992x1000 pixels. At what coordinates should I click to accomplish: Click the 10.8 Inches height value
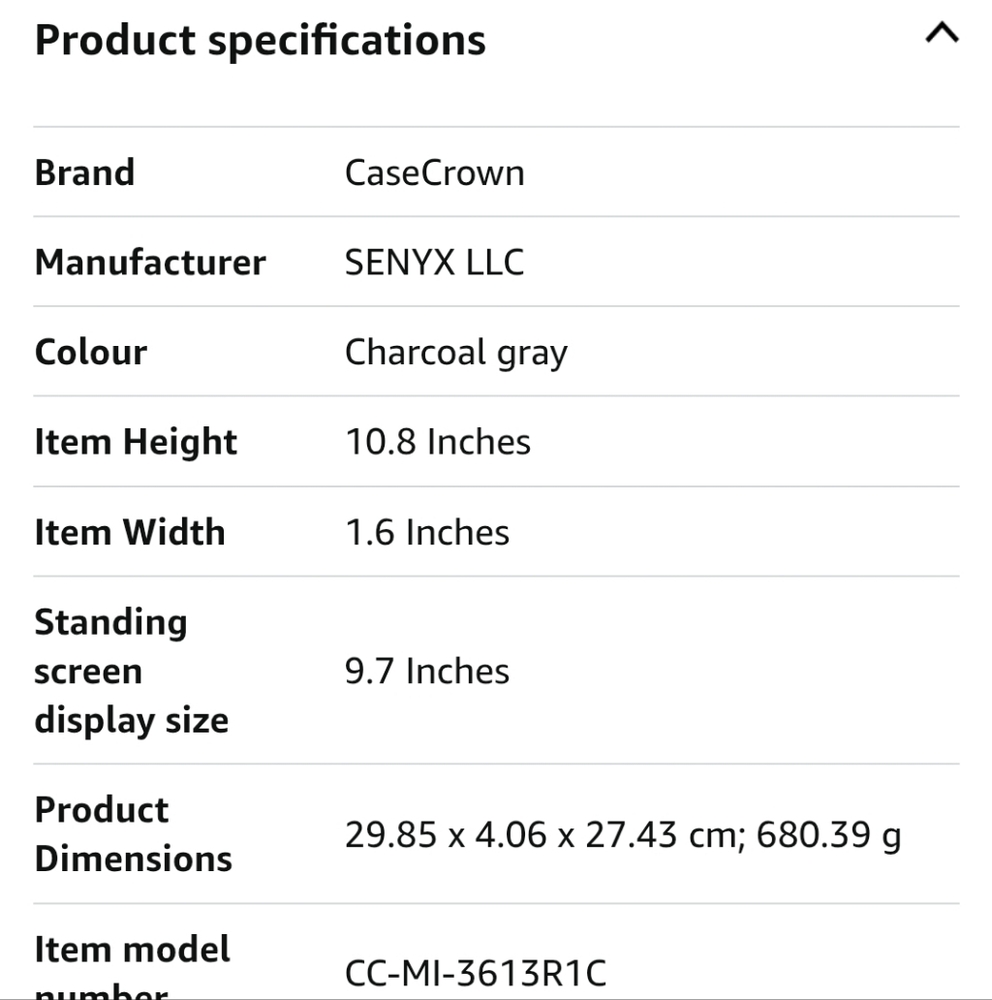(x=438, y=442)
